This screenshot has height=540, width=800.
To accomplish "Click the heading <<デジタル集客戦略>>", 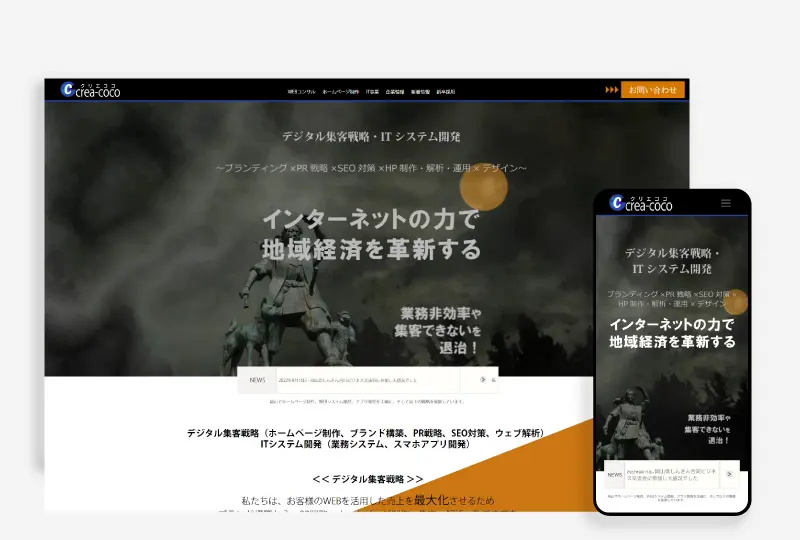I will 367,479.
